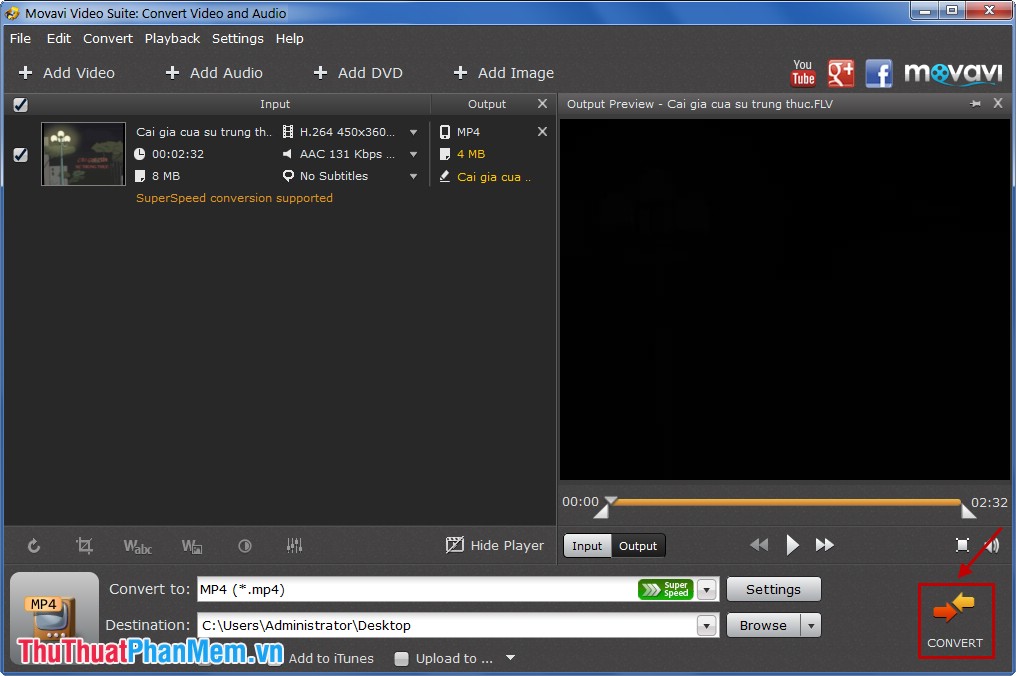This screenshot has width=1016, height=676.
Task: Open the Destination folder dropdown
Action: pyautogui.click(x=707, y=625)
